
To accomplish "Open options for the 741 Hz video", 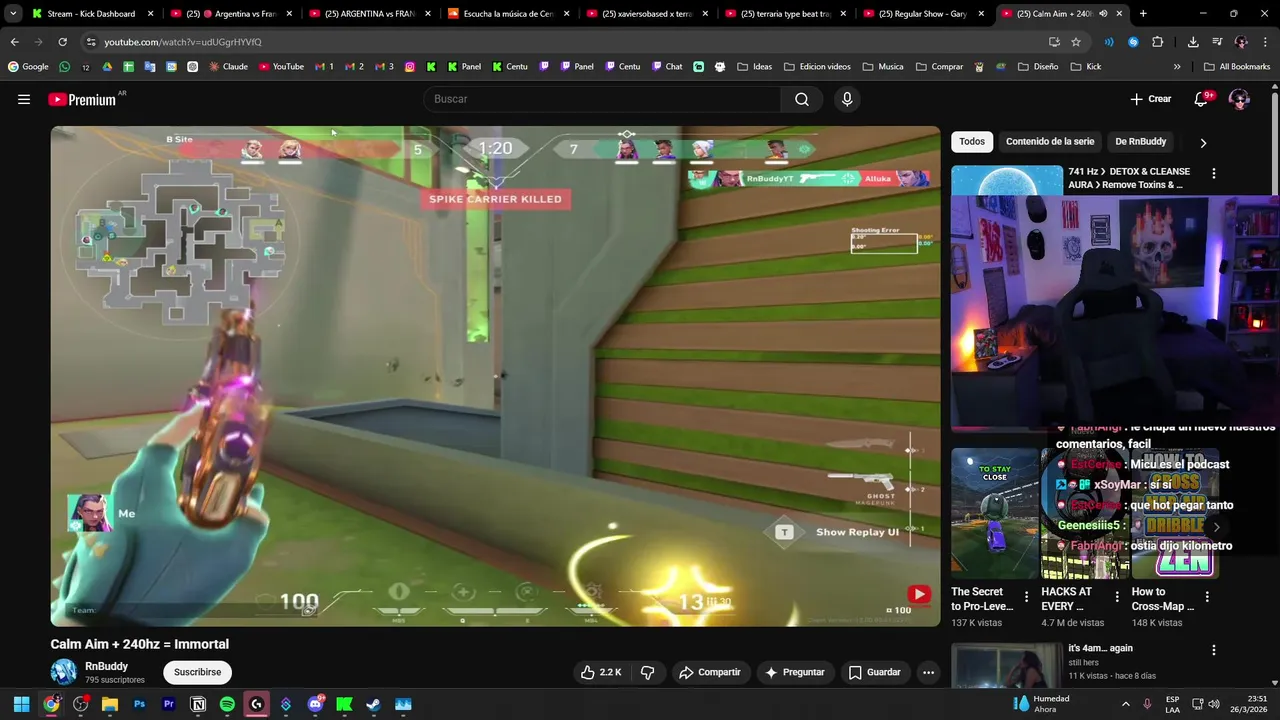I will [x=1214, y=173].
